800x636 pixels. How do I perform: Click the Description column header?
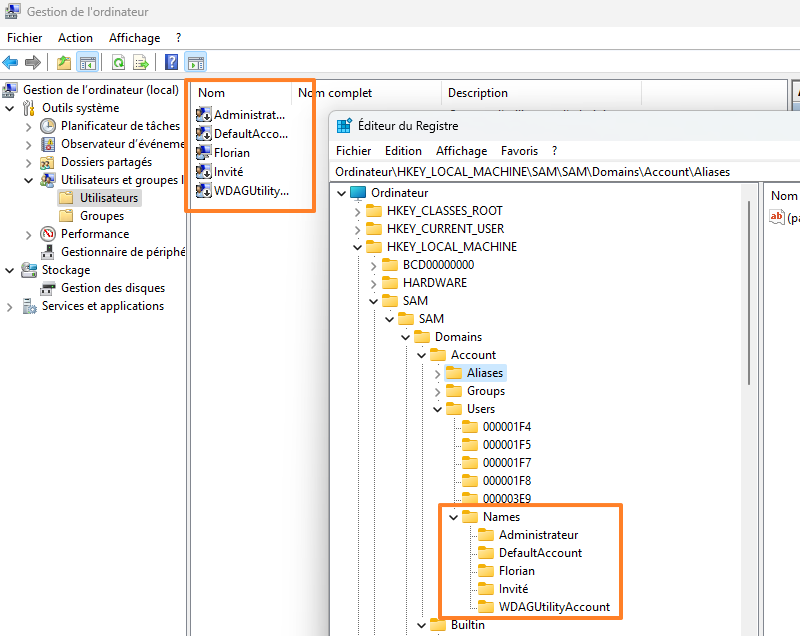tap(477, 93)
